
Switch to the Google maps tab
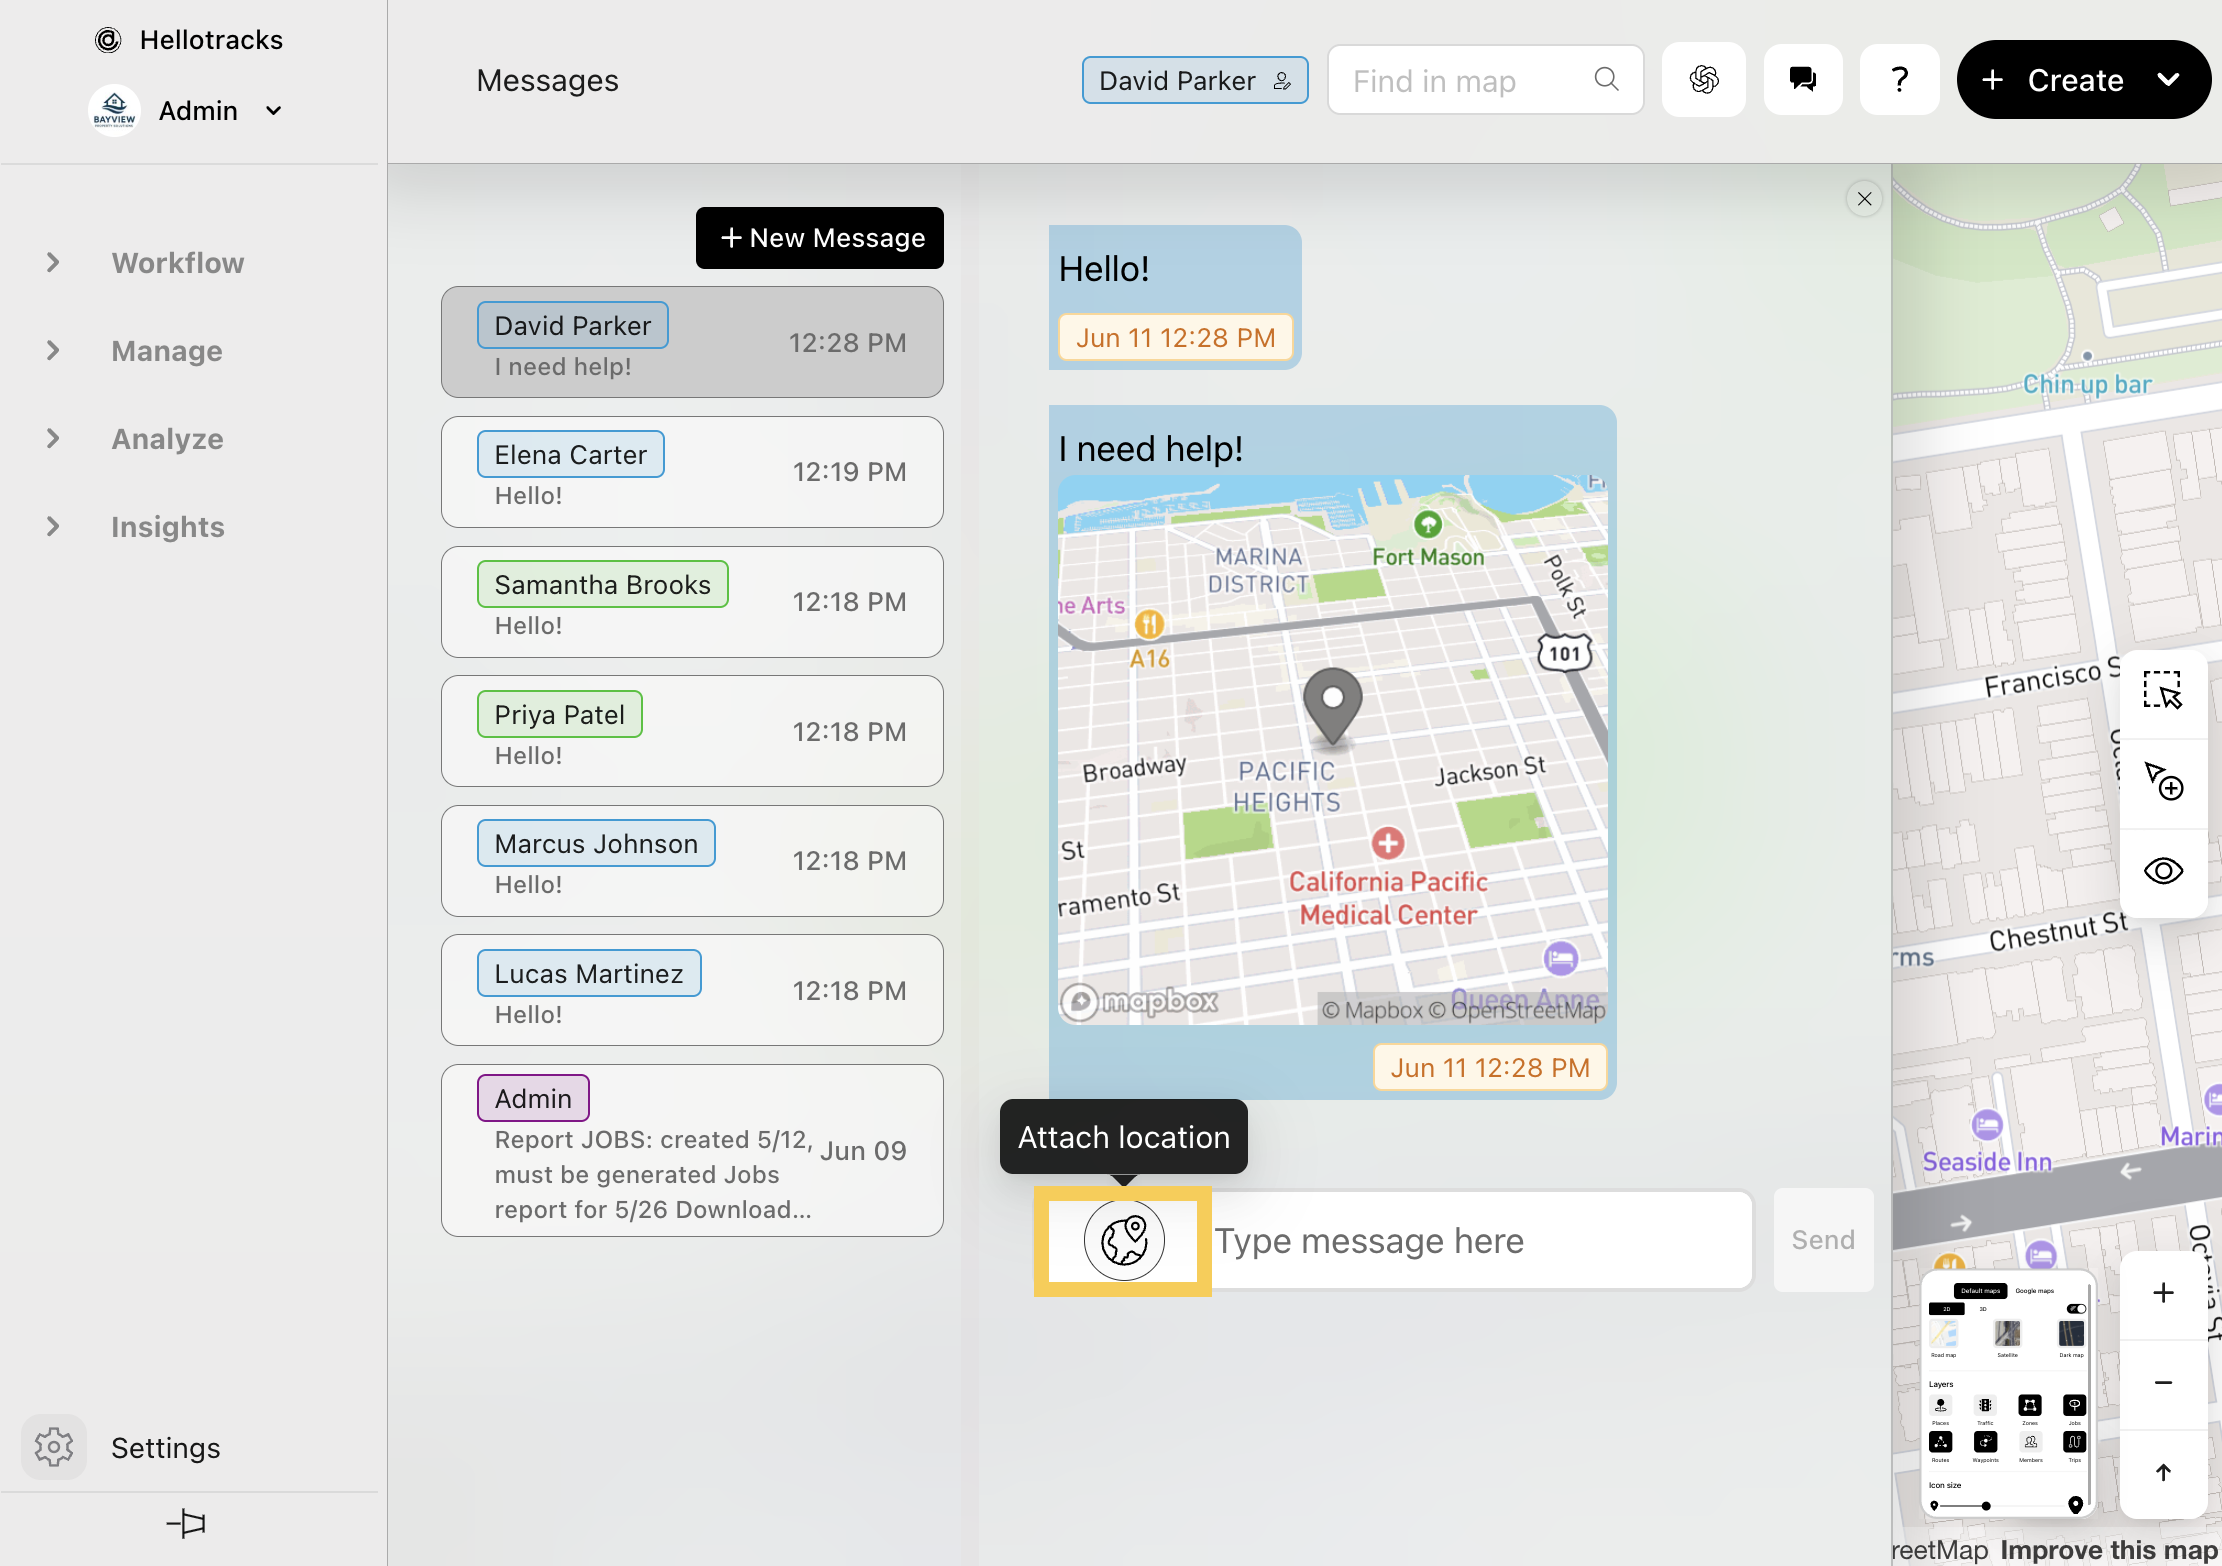[x=2034, y=1291]
